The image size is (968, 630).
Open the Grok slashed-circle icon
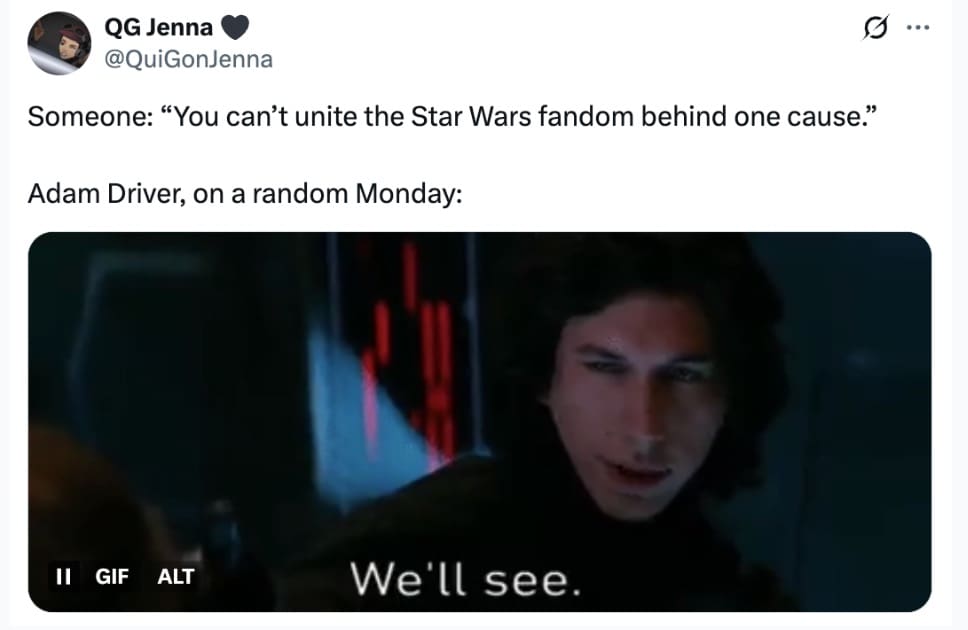876,28
